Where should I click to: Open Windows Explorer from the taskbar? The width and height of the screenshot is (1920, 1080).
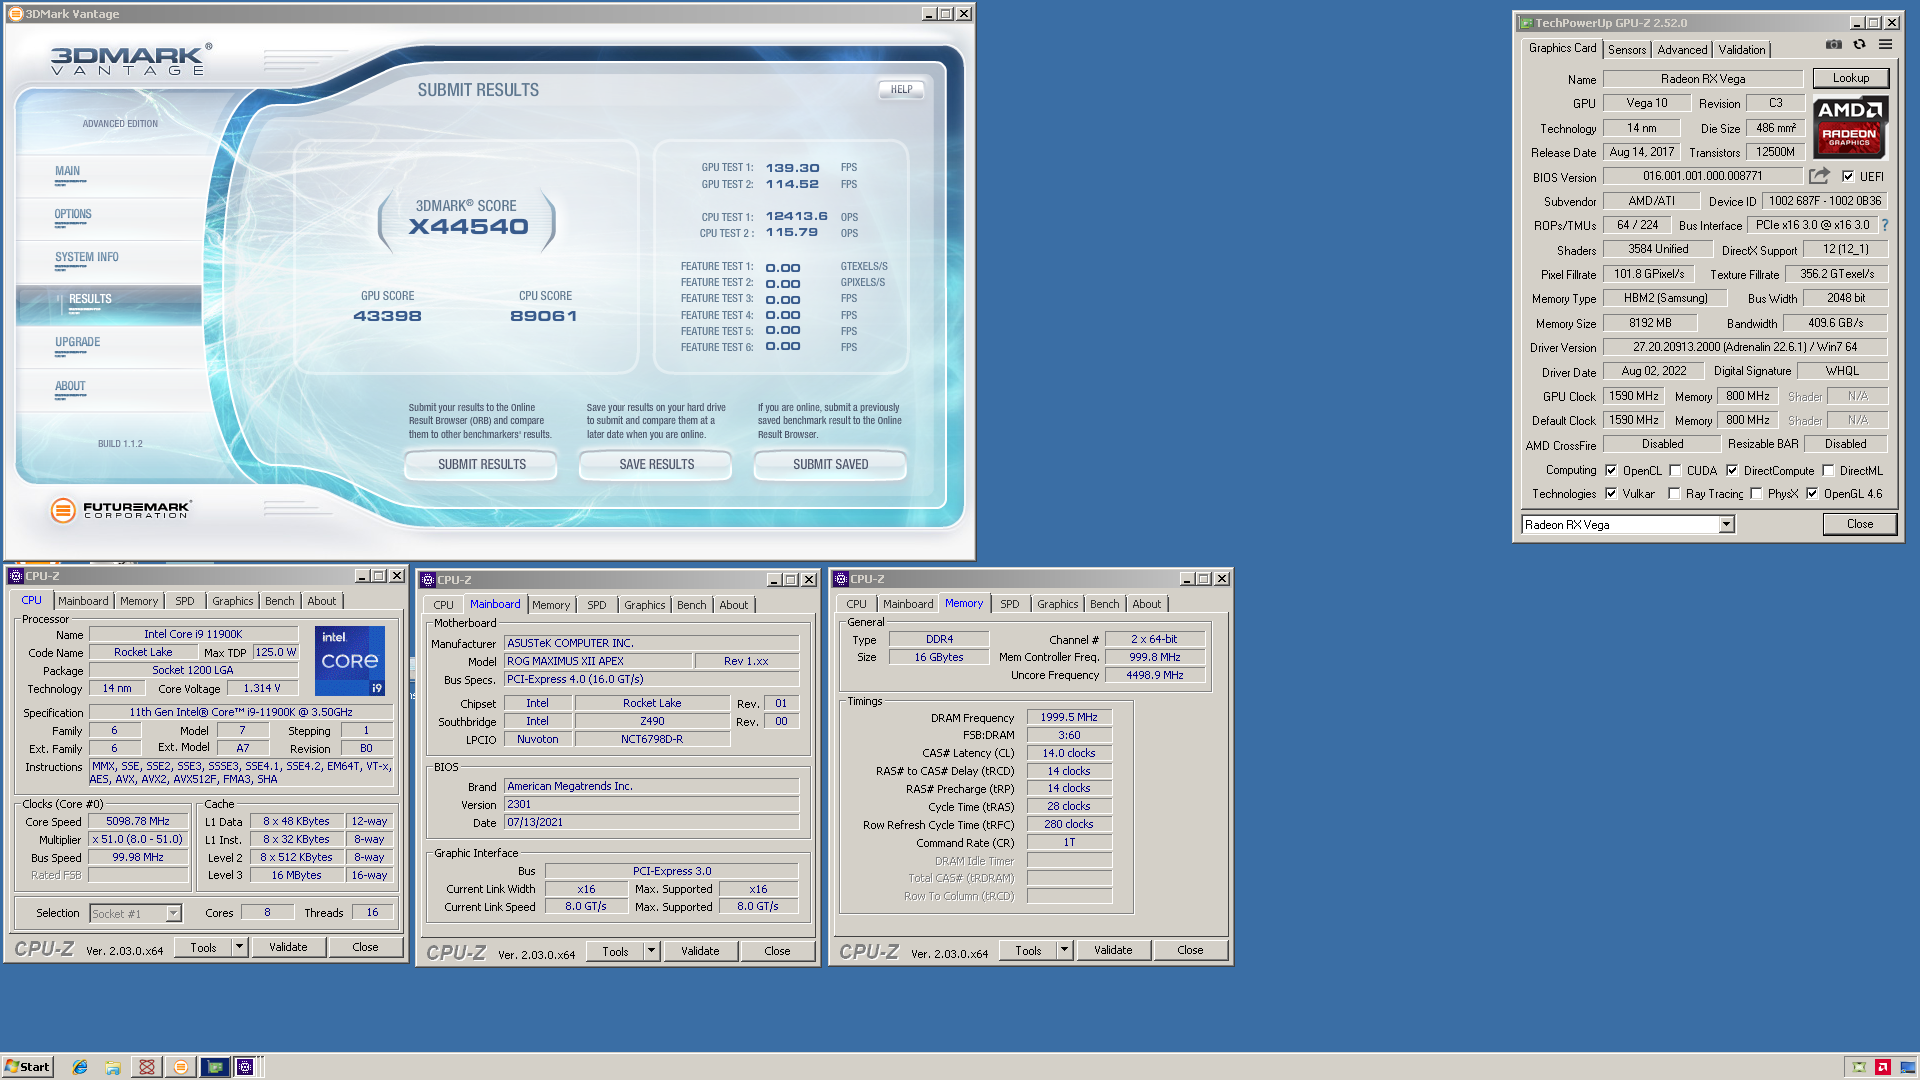(x=113, y=1067)
